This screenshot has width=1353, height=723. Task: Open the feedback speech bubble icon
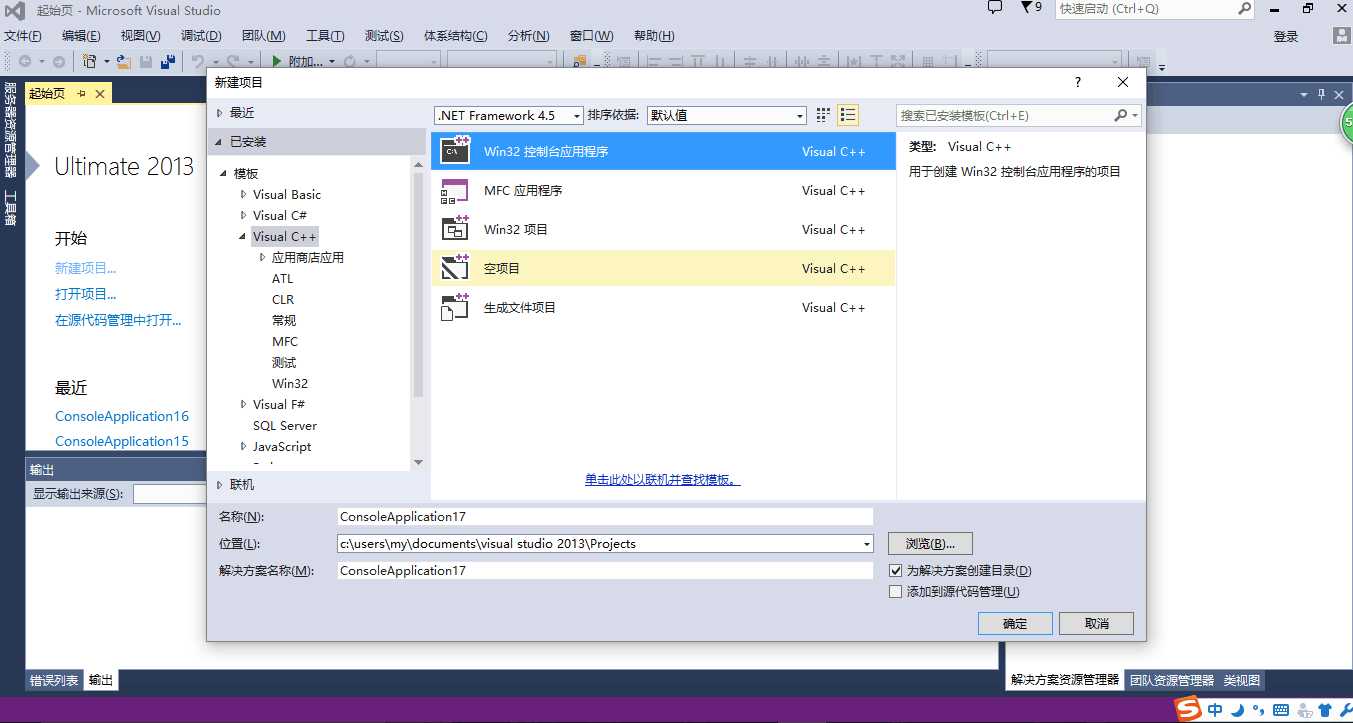point(995,8)
